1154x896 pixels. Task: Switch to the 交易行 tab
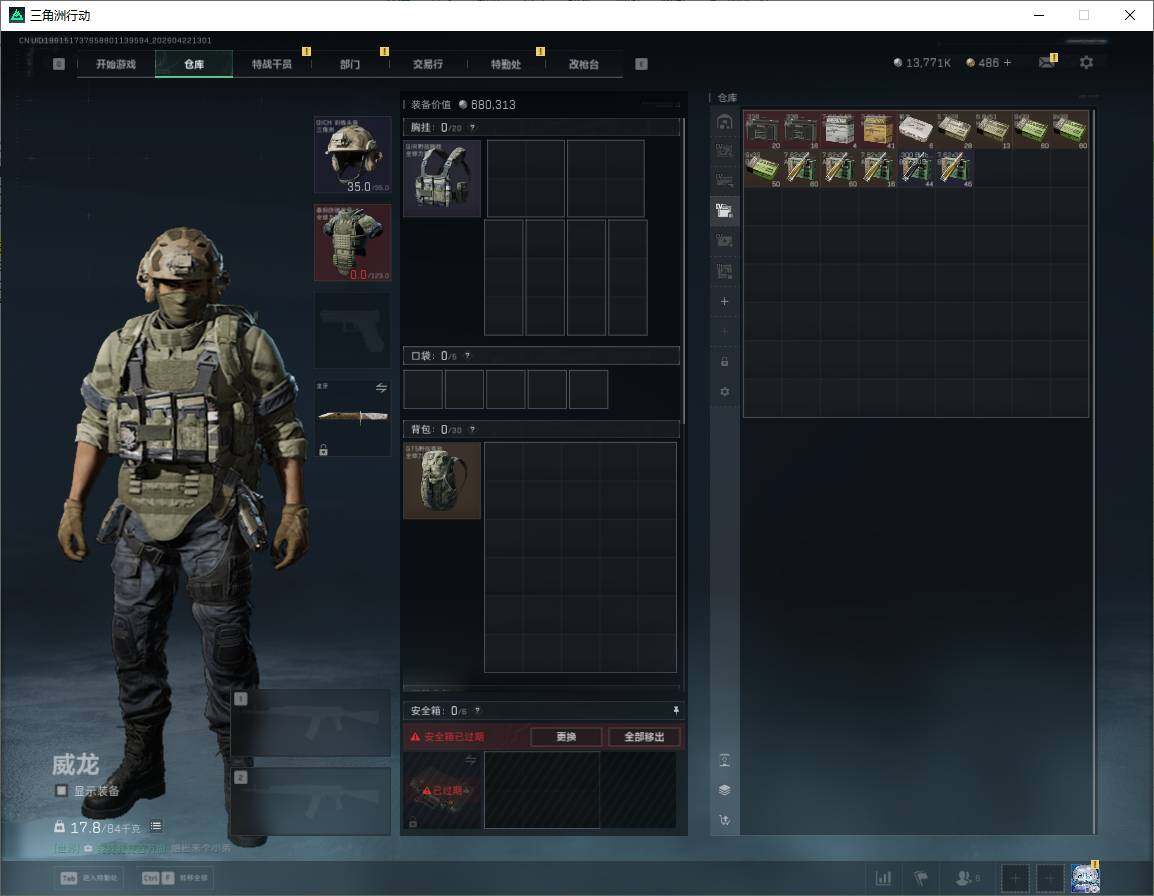[x=428, y=64]
